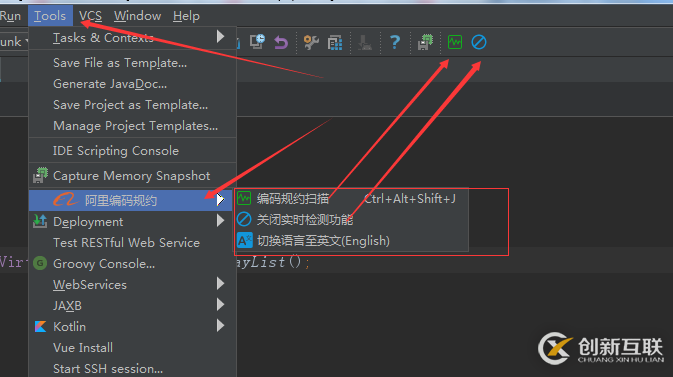Expand the Deployment submenu arrow
Viewport: 673px width, 377px height.
point(220,220)
